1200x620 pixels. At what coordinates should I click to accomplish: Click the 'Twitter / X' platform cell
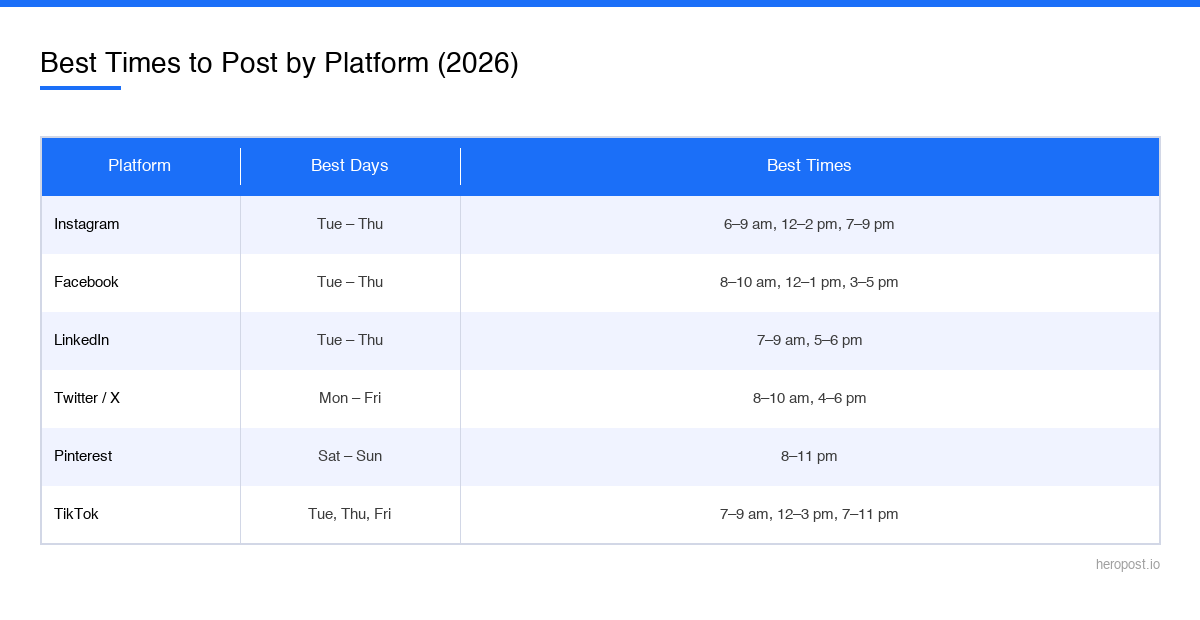(x=140, y=399)
